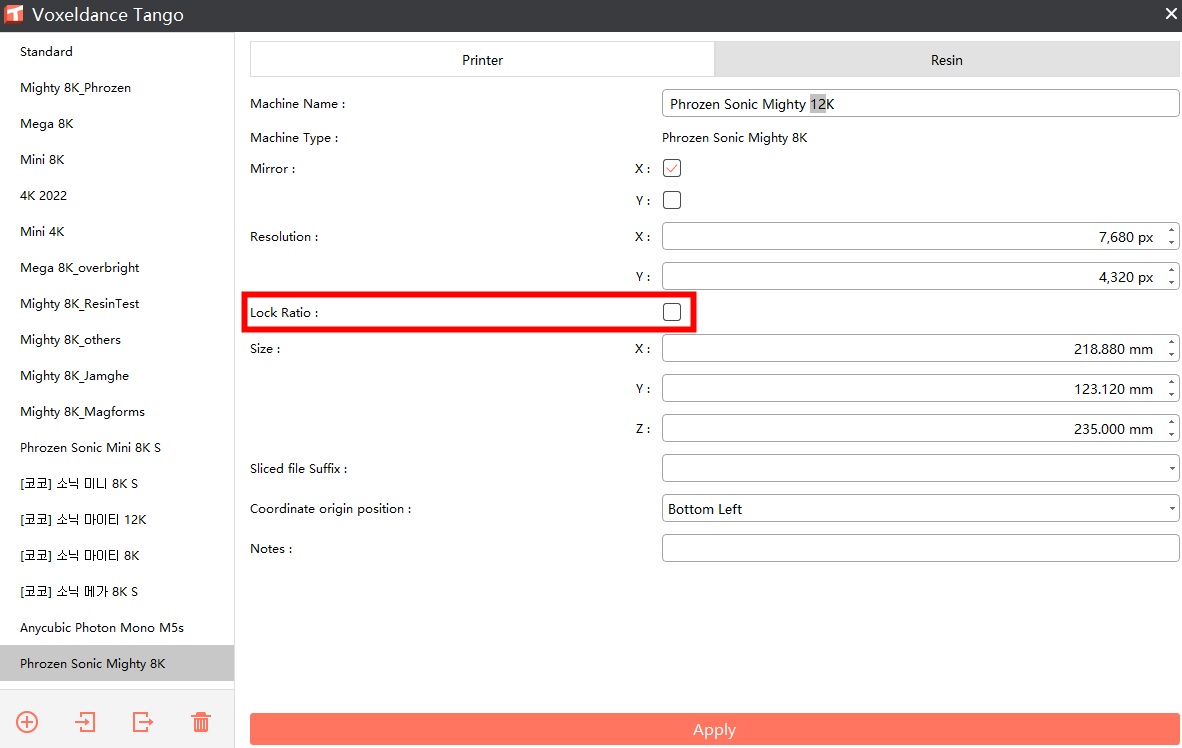The height and width of the screenshot is (748, 1182).
Task: Select Mighty 8K_Jamghe profile
Action: (x=117, y=376)
